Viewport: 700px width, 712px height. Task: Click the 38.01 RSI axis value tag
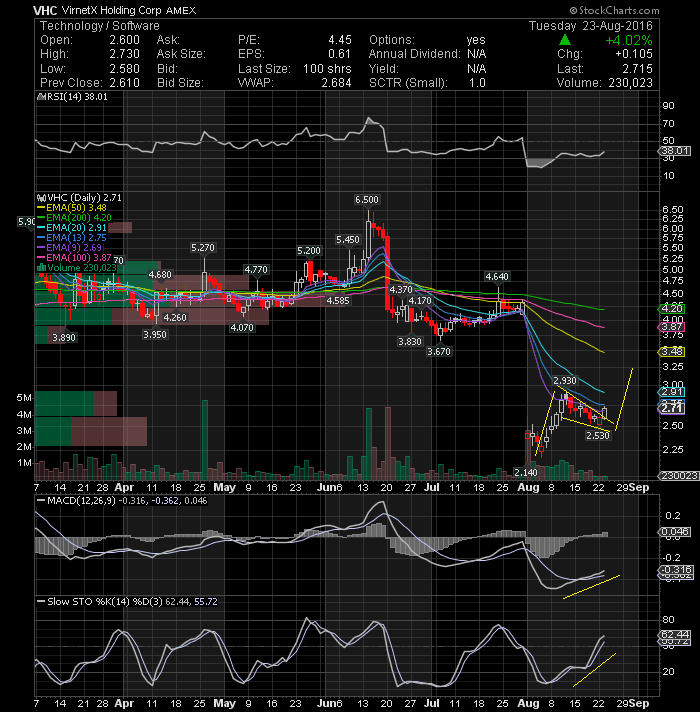pos(675,151)
